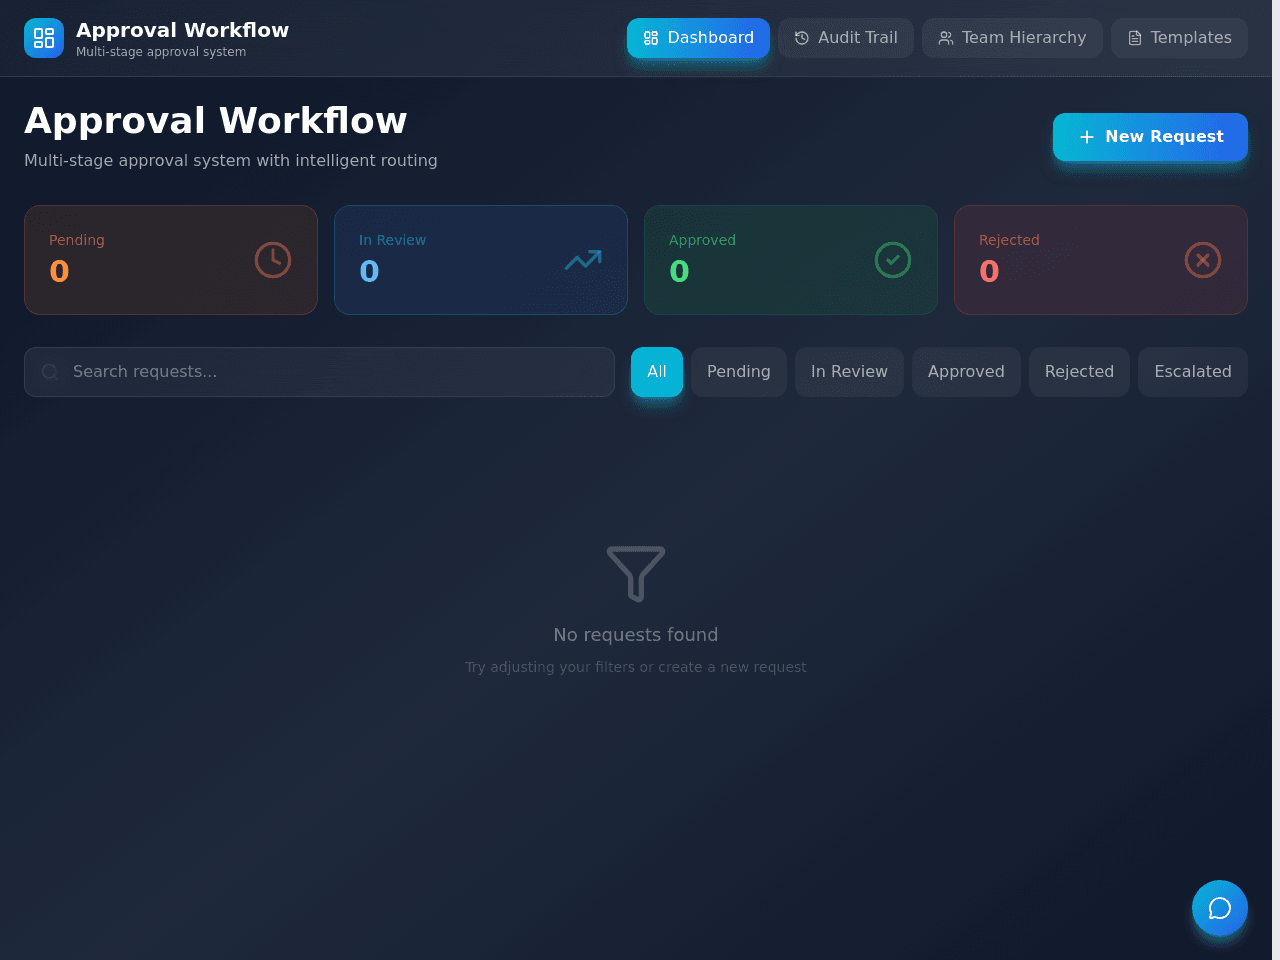
Task: Click the Rejected count value 0
Action: pos(989,272)
